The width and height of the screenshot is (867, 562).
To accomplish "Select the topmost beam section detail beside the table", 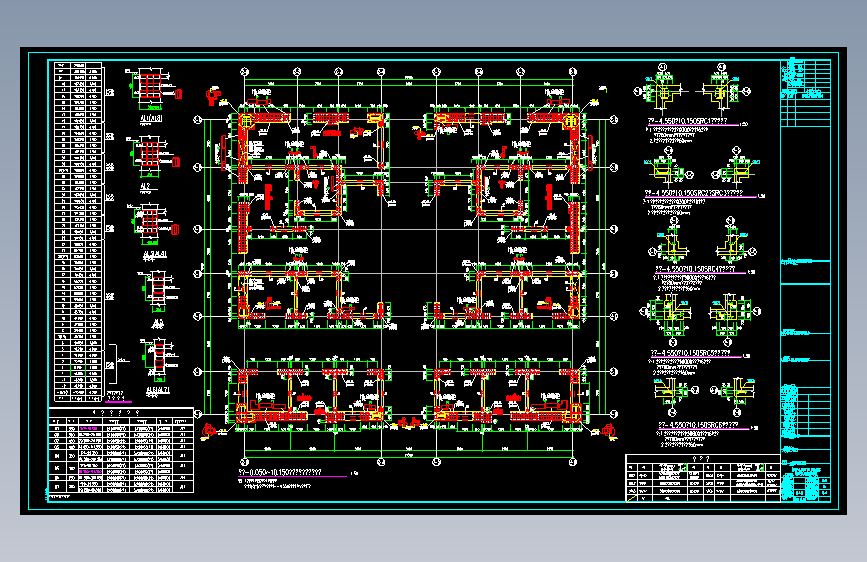I will point(154,90).
